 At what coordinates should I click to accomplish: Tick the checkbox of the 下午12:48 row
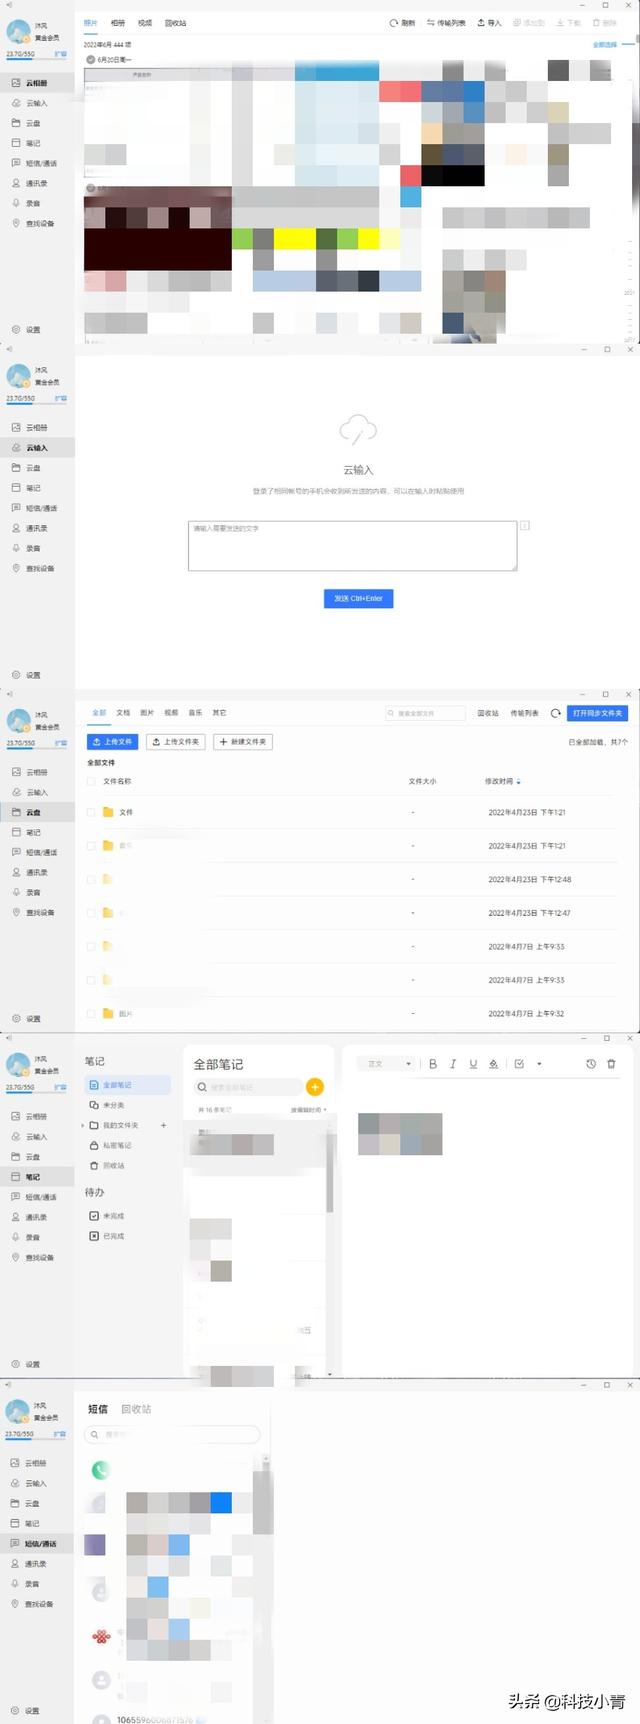click(x=91, y=879)
